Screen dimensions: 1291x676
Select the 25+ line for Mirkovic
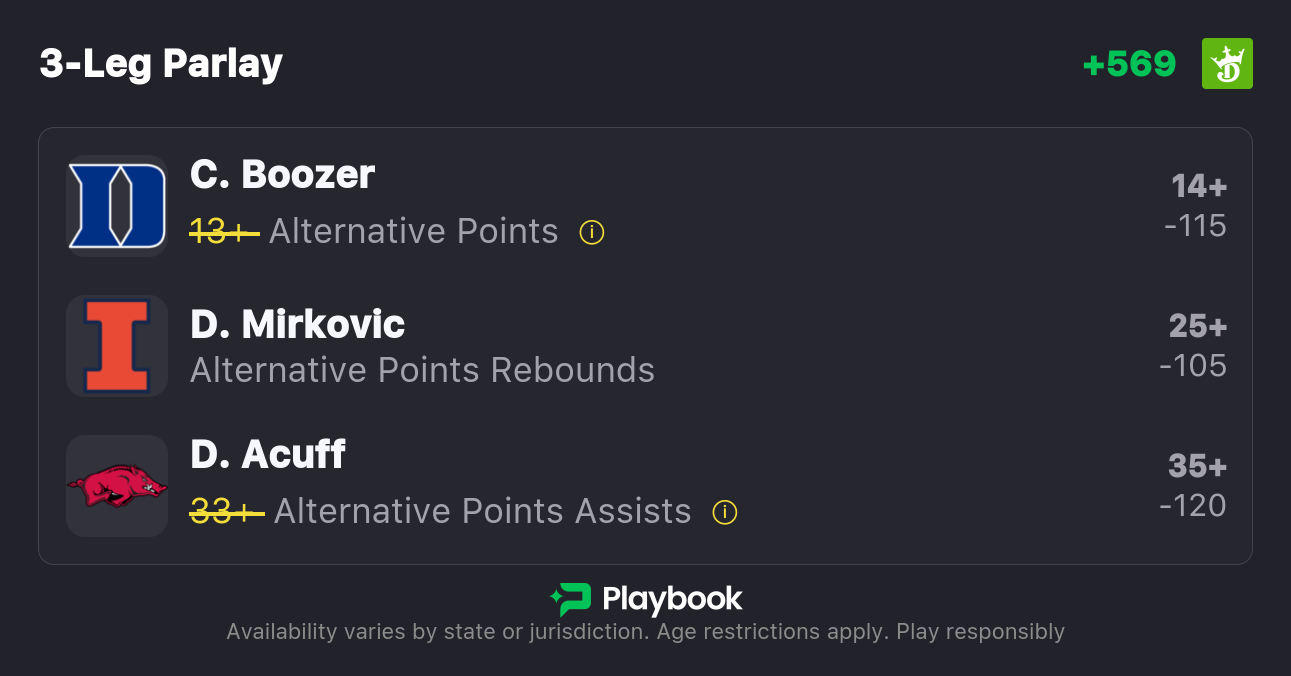pyautogui.click(x=1197, y=327)
